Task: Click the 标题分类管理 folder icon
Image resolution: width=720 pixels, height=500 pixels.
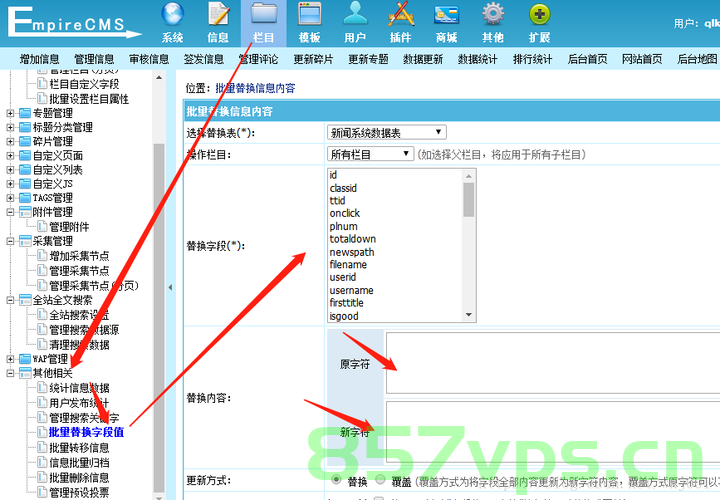Action: coord(25,127)
